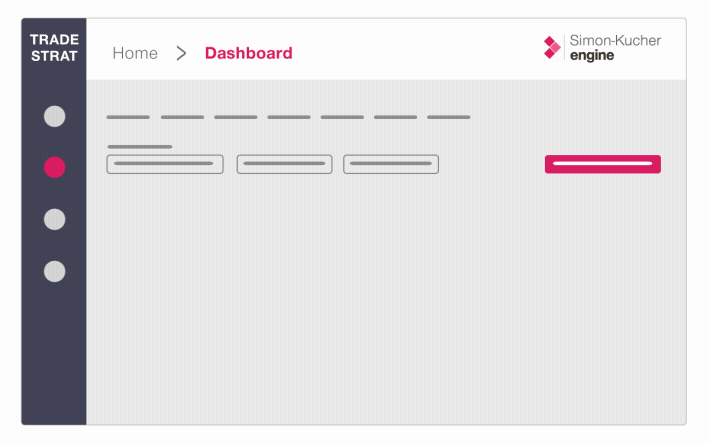This screenshot has height=444, width=710.
Task: Expand the first (widest) filter box
Action: point(165,164)
